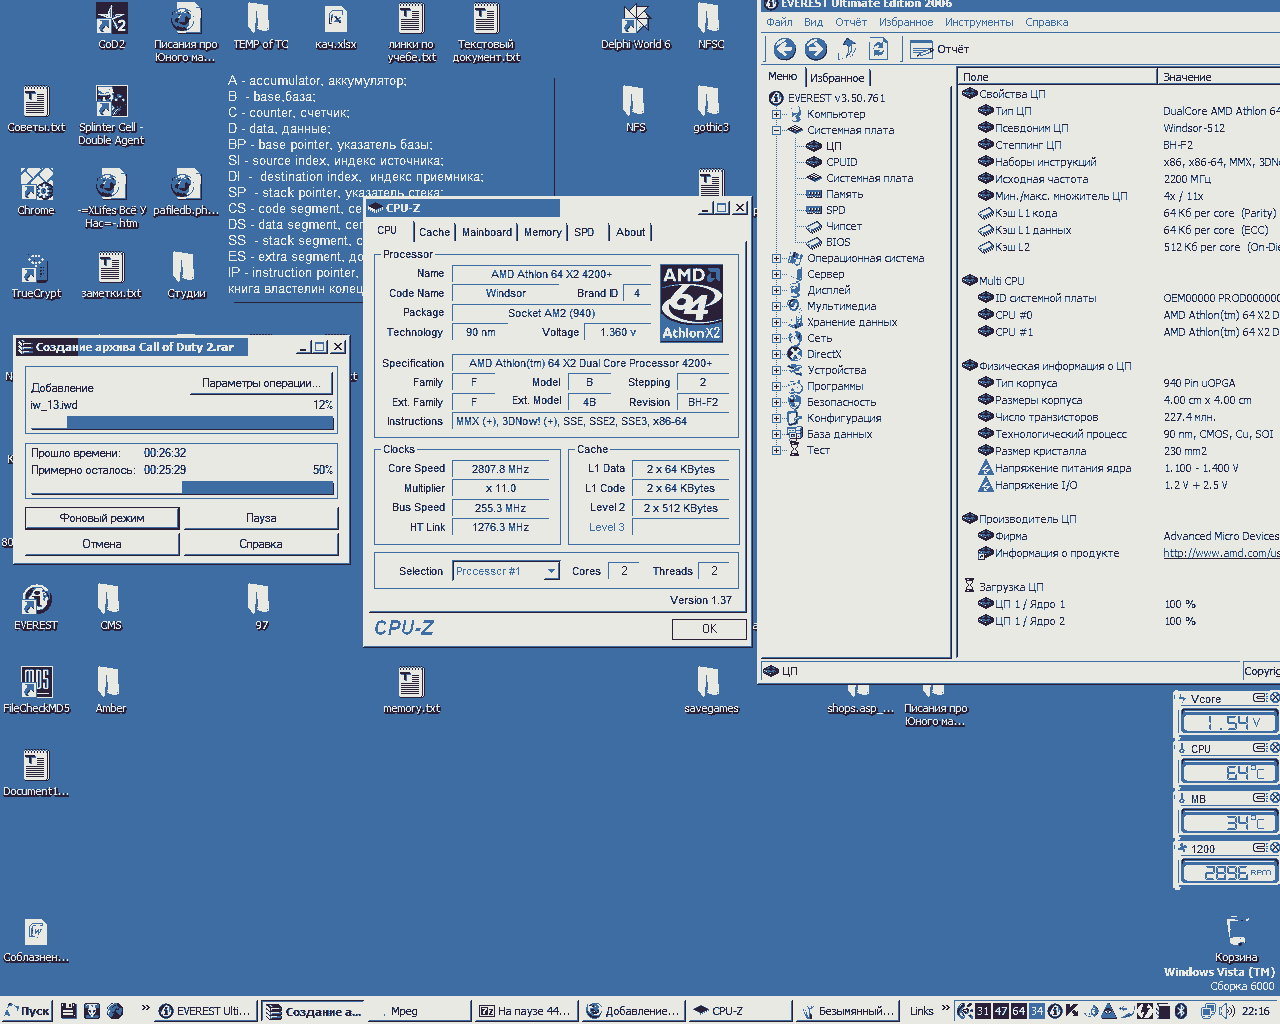This screenshot has height=1024, width=1280.
Task: Click OK in the CPU-Z window
Action: (x=709, y=629)
